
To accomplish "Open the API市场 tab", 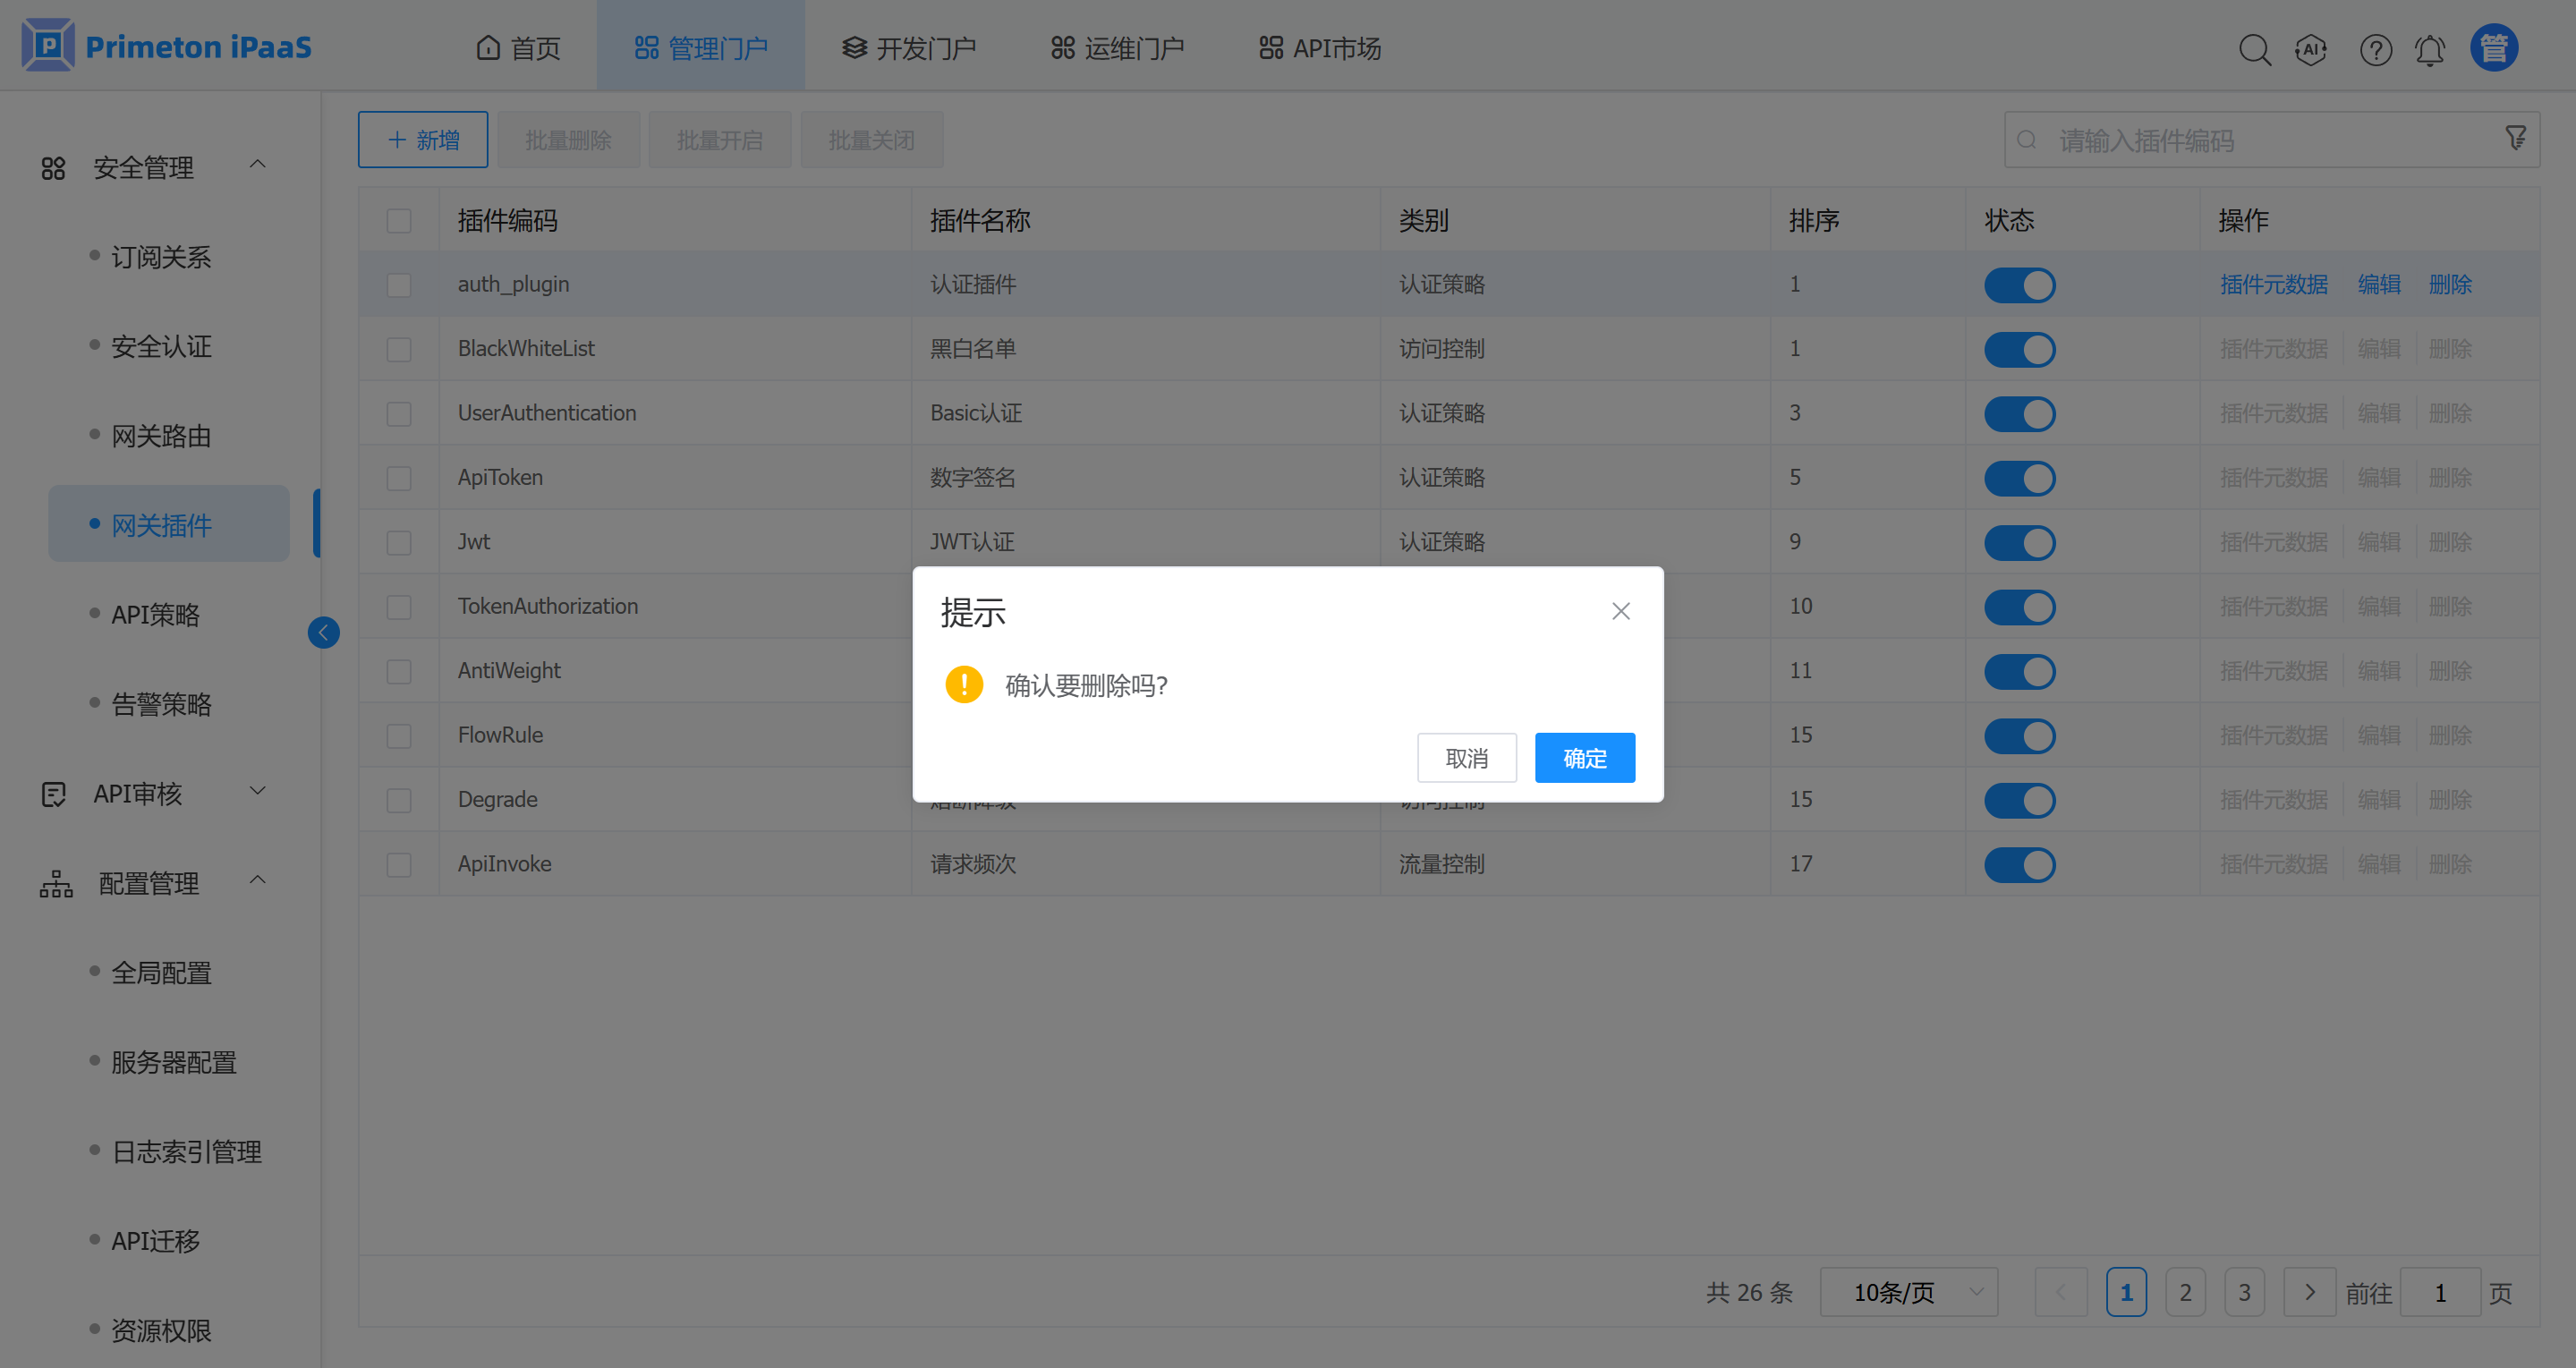I will [1320, 47].
